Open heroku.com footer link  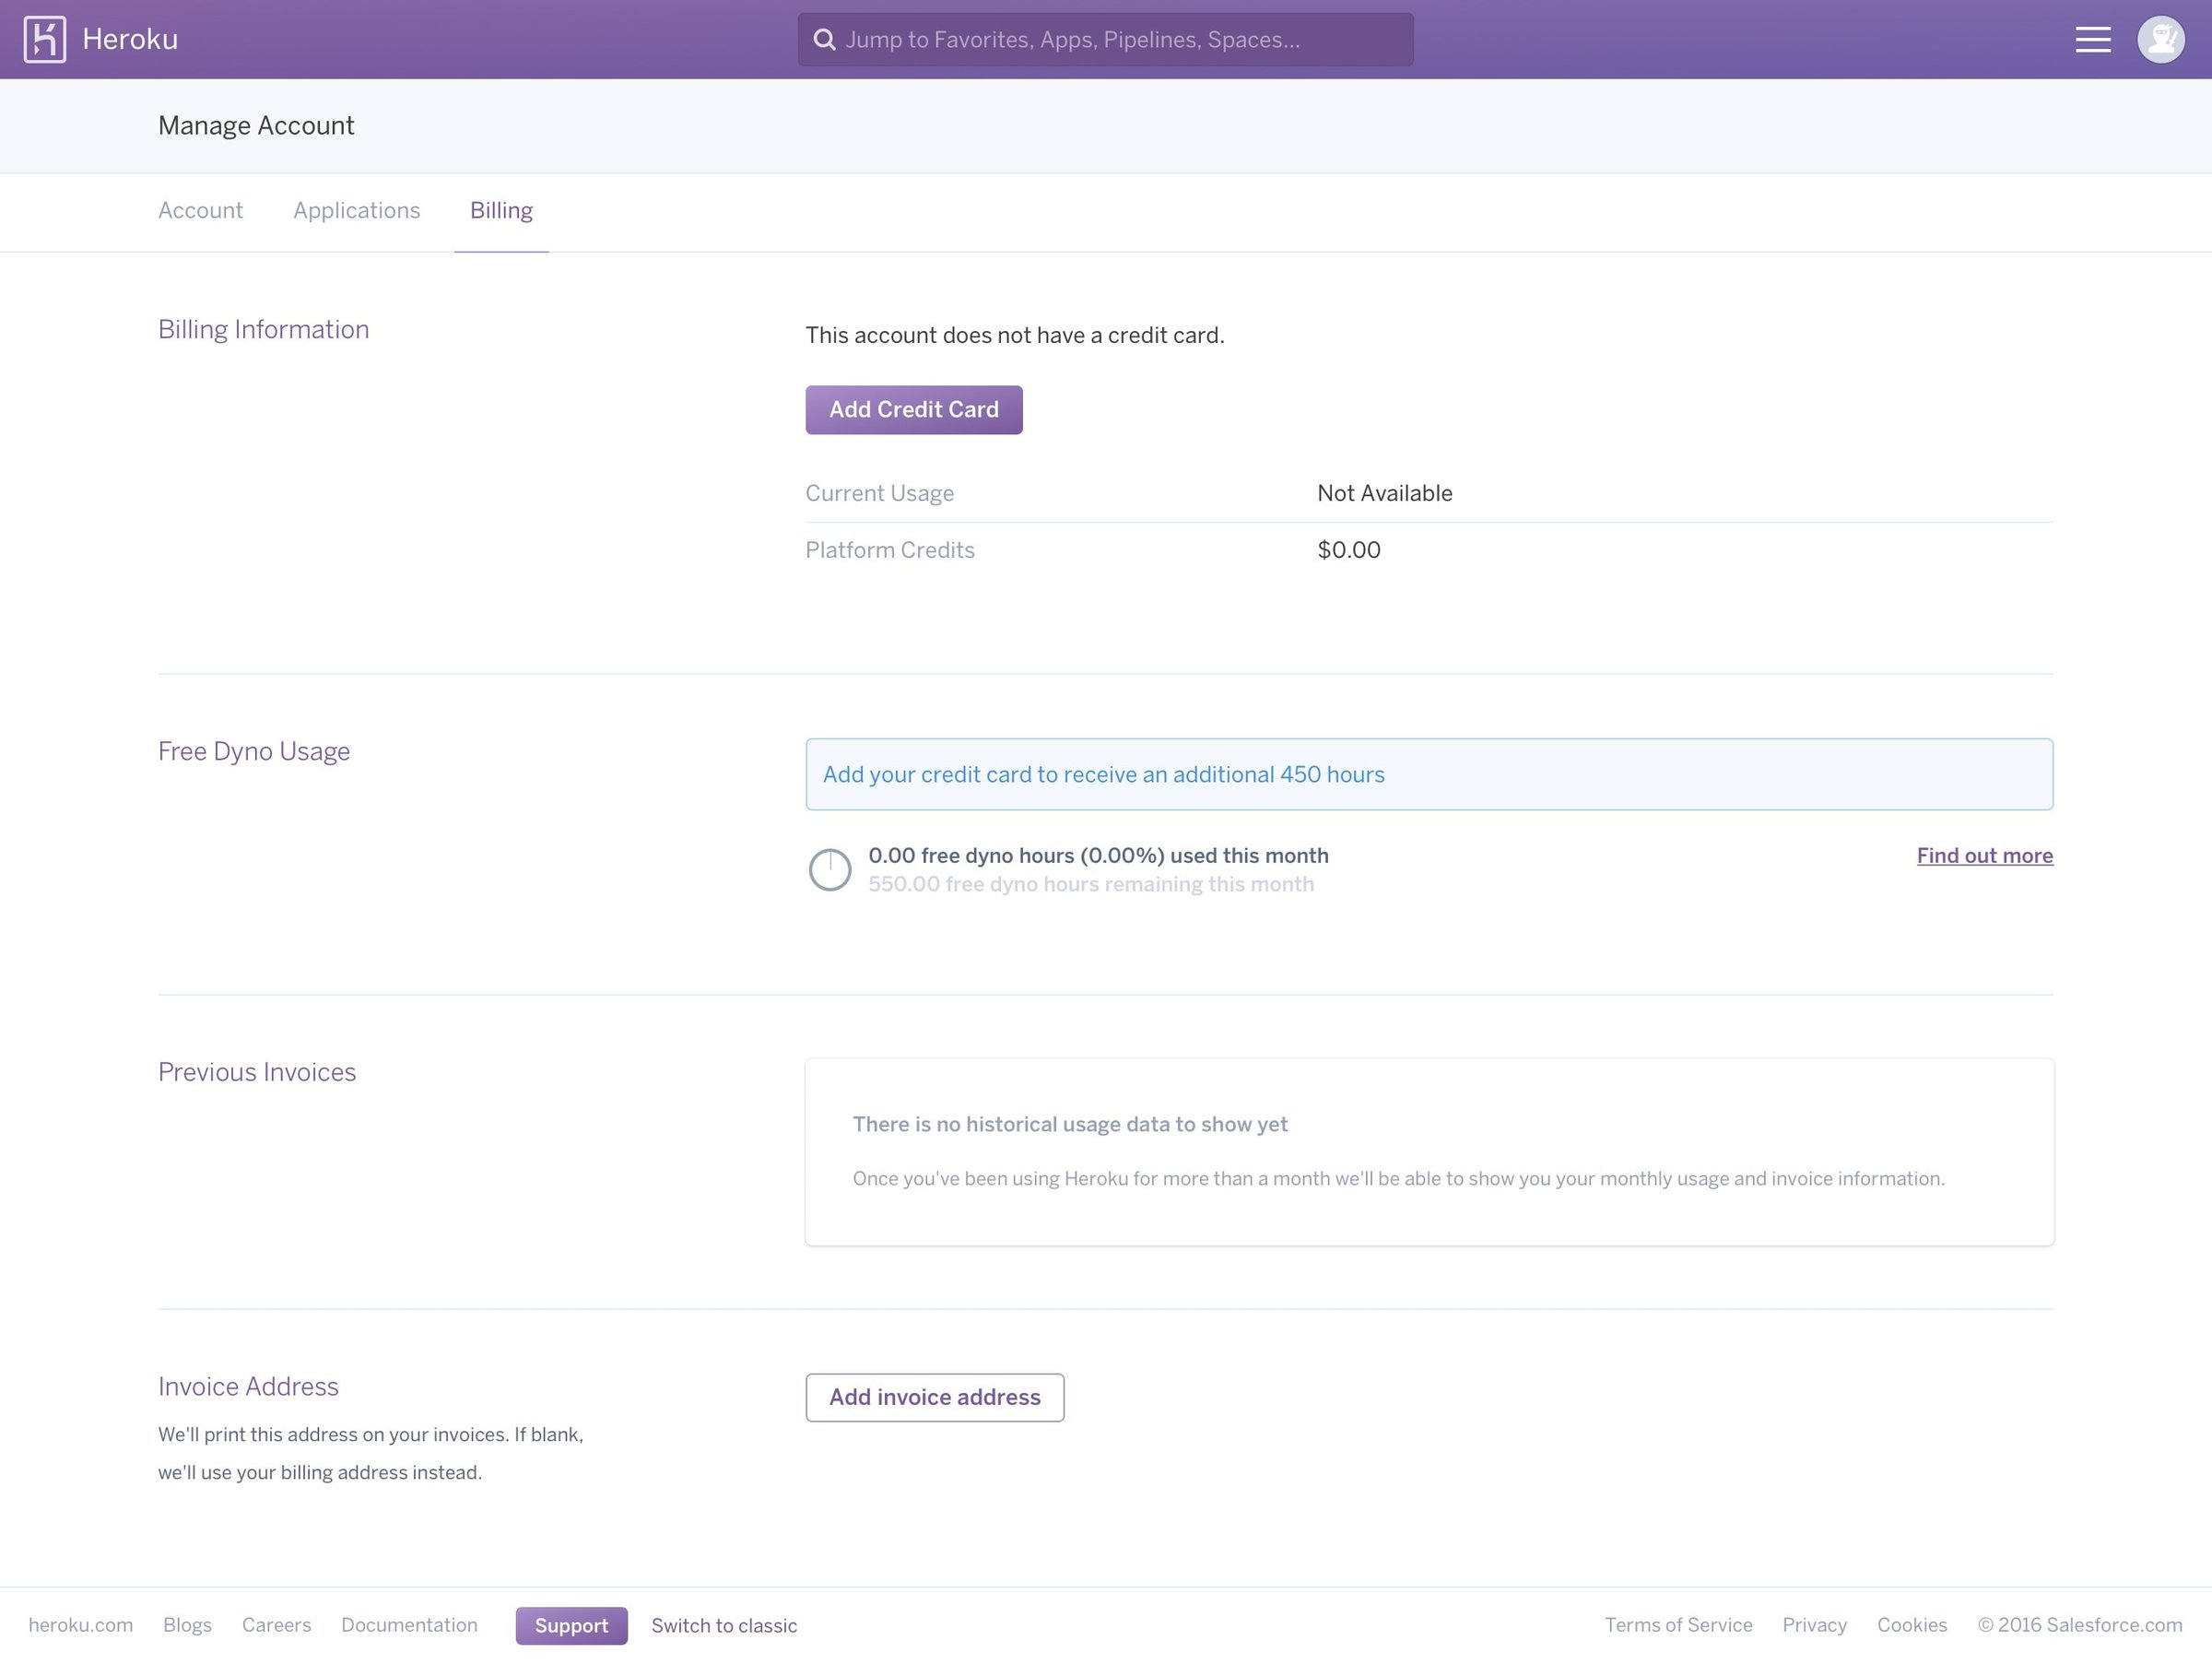[80, 1624]
